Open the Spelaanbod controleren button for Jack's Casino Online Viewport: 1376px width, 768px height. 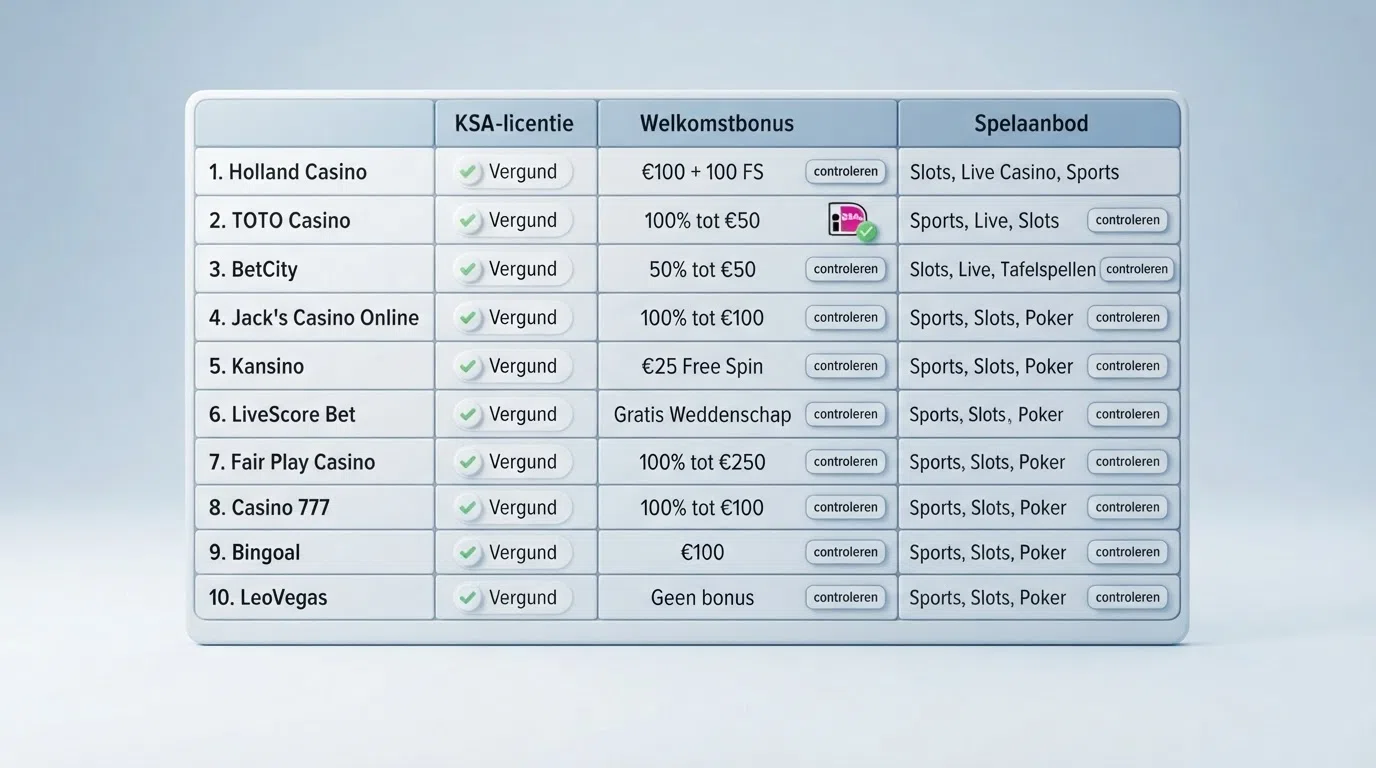[x=1128, y=318]
